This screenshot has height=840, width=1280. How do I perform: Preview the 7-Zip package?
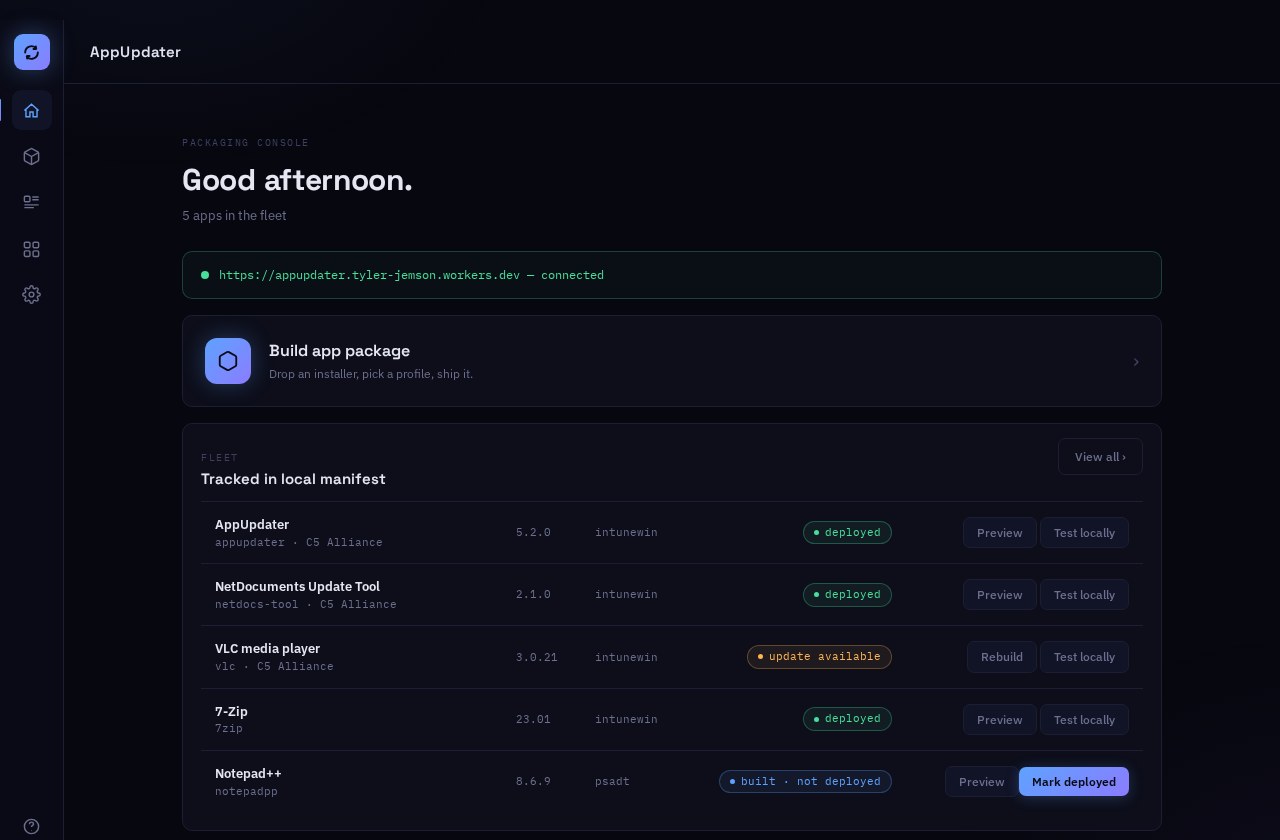click(x=1000, y=720)
